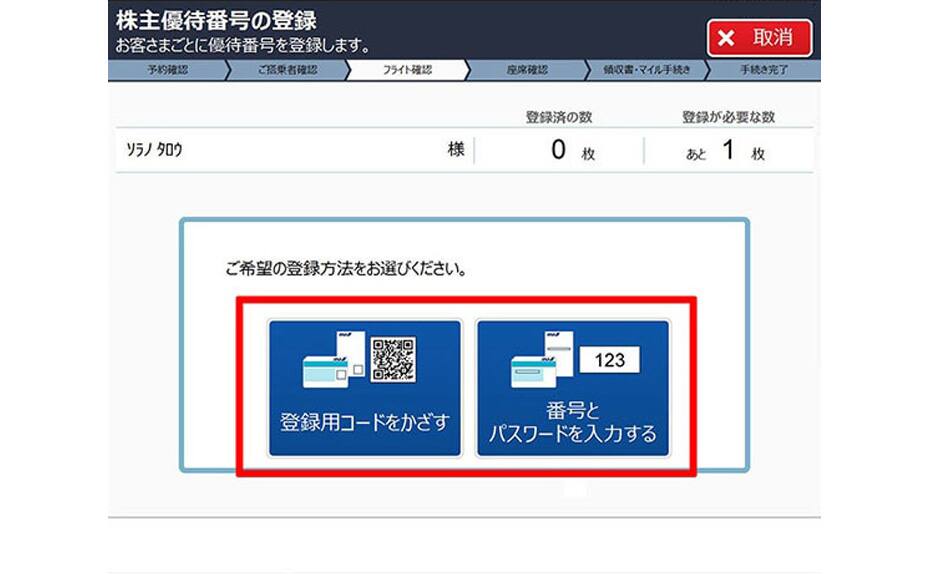
Task: Select the フライト確認 step
Action: [407, 69]
